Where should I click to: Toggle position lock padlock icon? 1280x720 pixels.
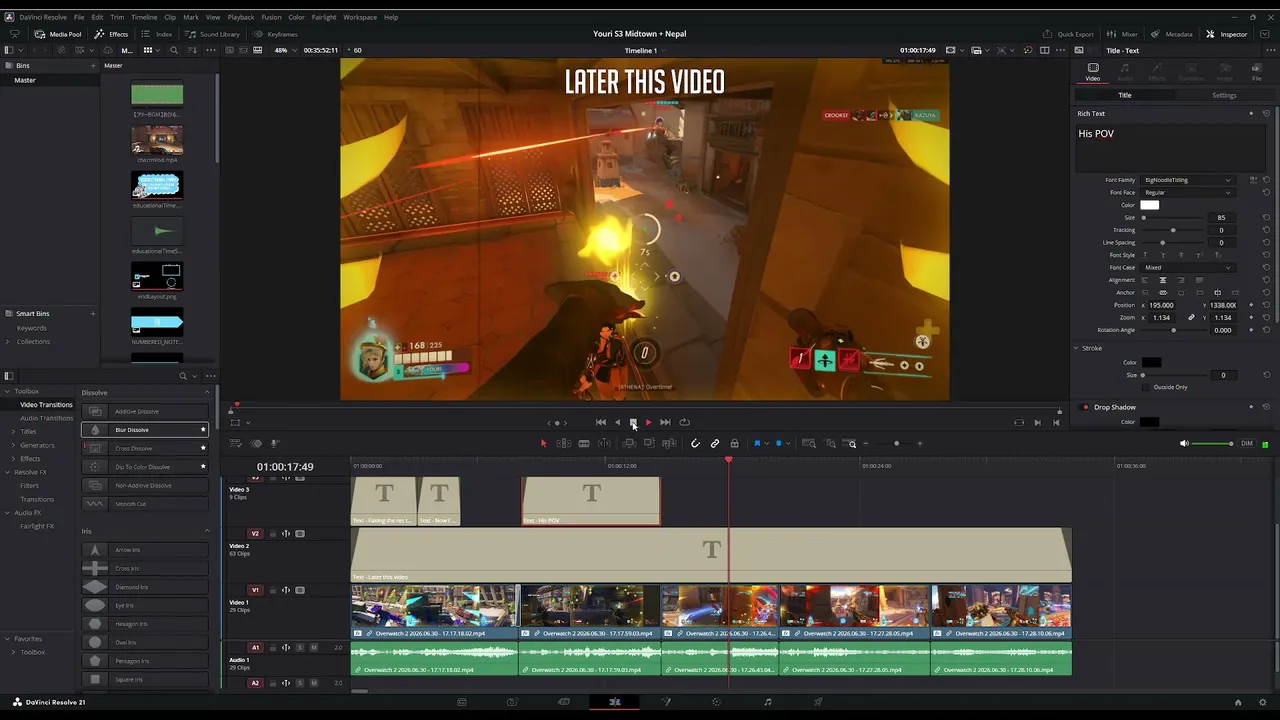(x=735, y=443)
